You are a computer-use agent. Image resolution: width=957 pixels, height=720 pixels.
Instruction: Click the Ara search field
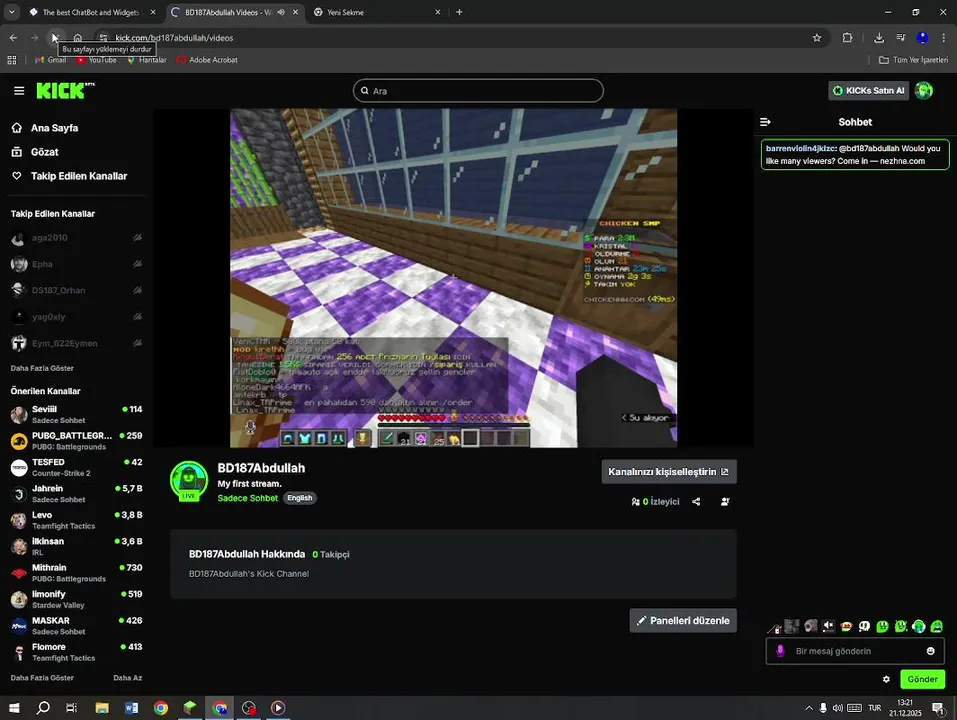click(x=478, y=90)
